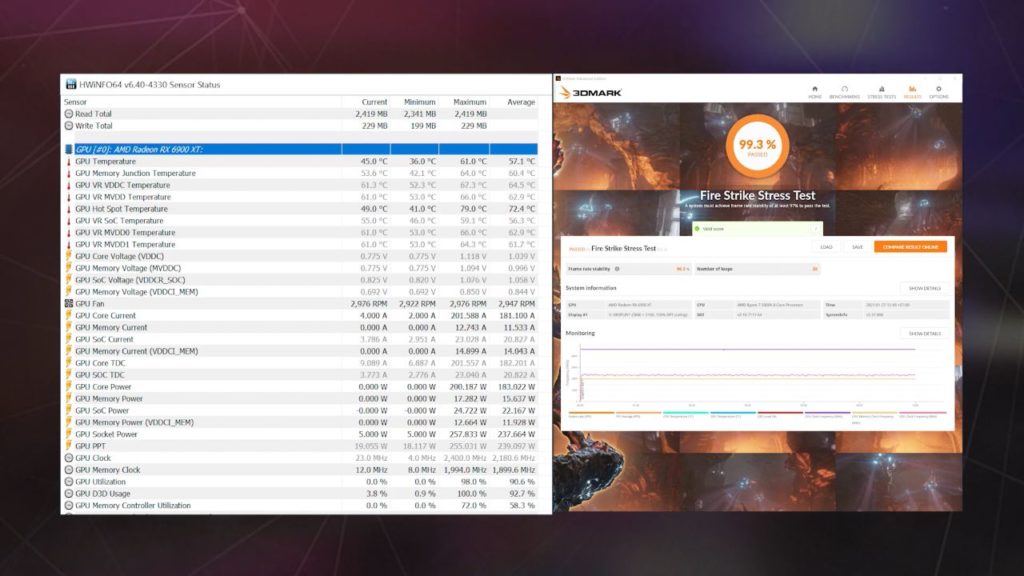Open the 3DMark Home icon
This screenshot has height=576, width=1024.
click(815, 91)
